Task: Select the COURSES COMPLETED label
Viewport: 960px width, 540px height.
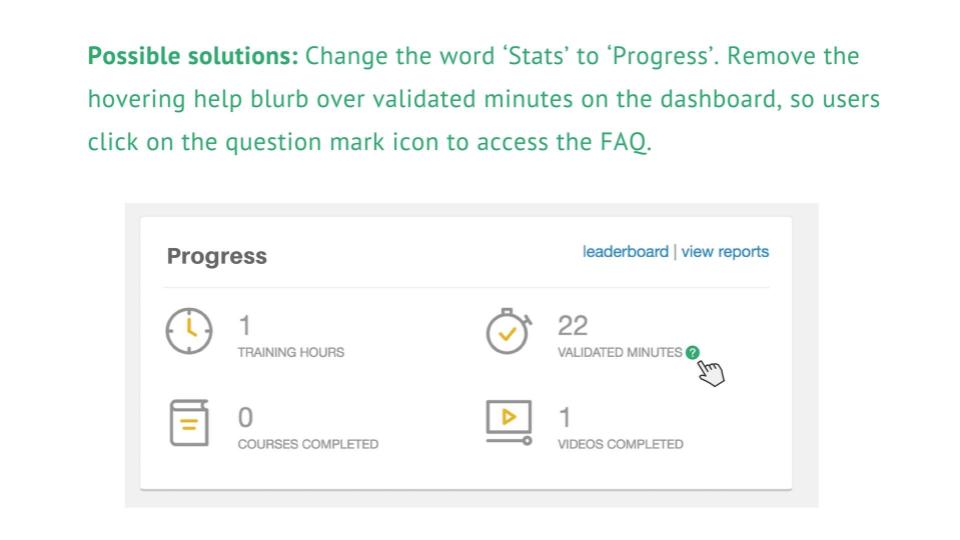Action: (x=308, y=444)
